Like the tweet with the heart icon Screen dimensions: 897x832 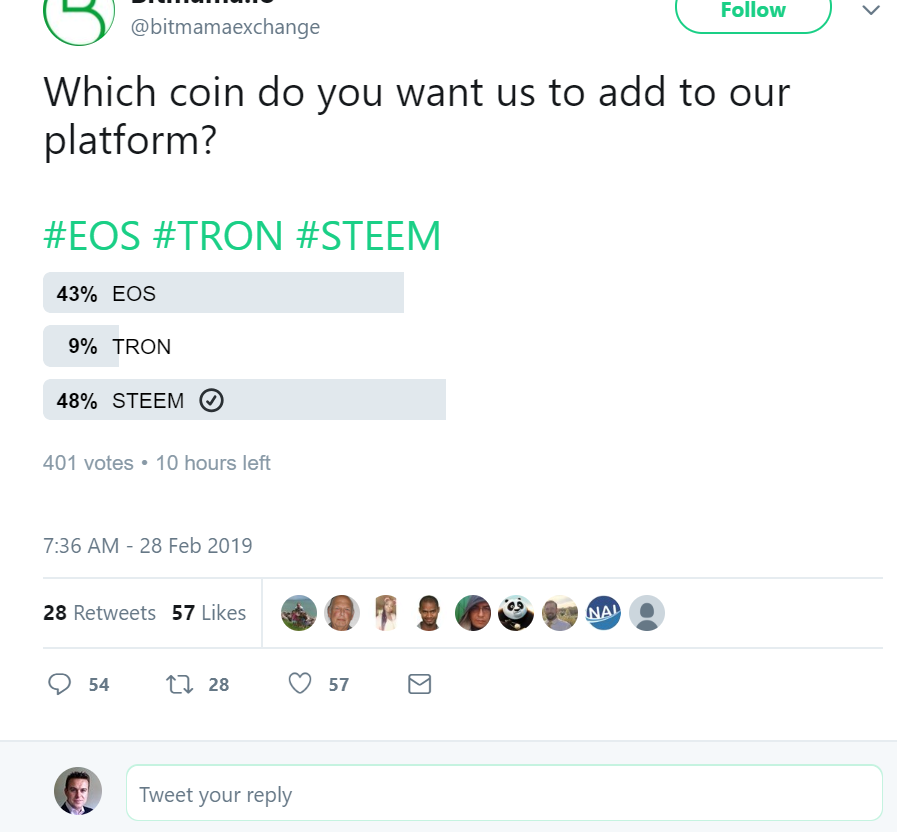click(300, 684)
